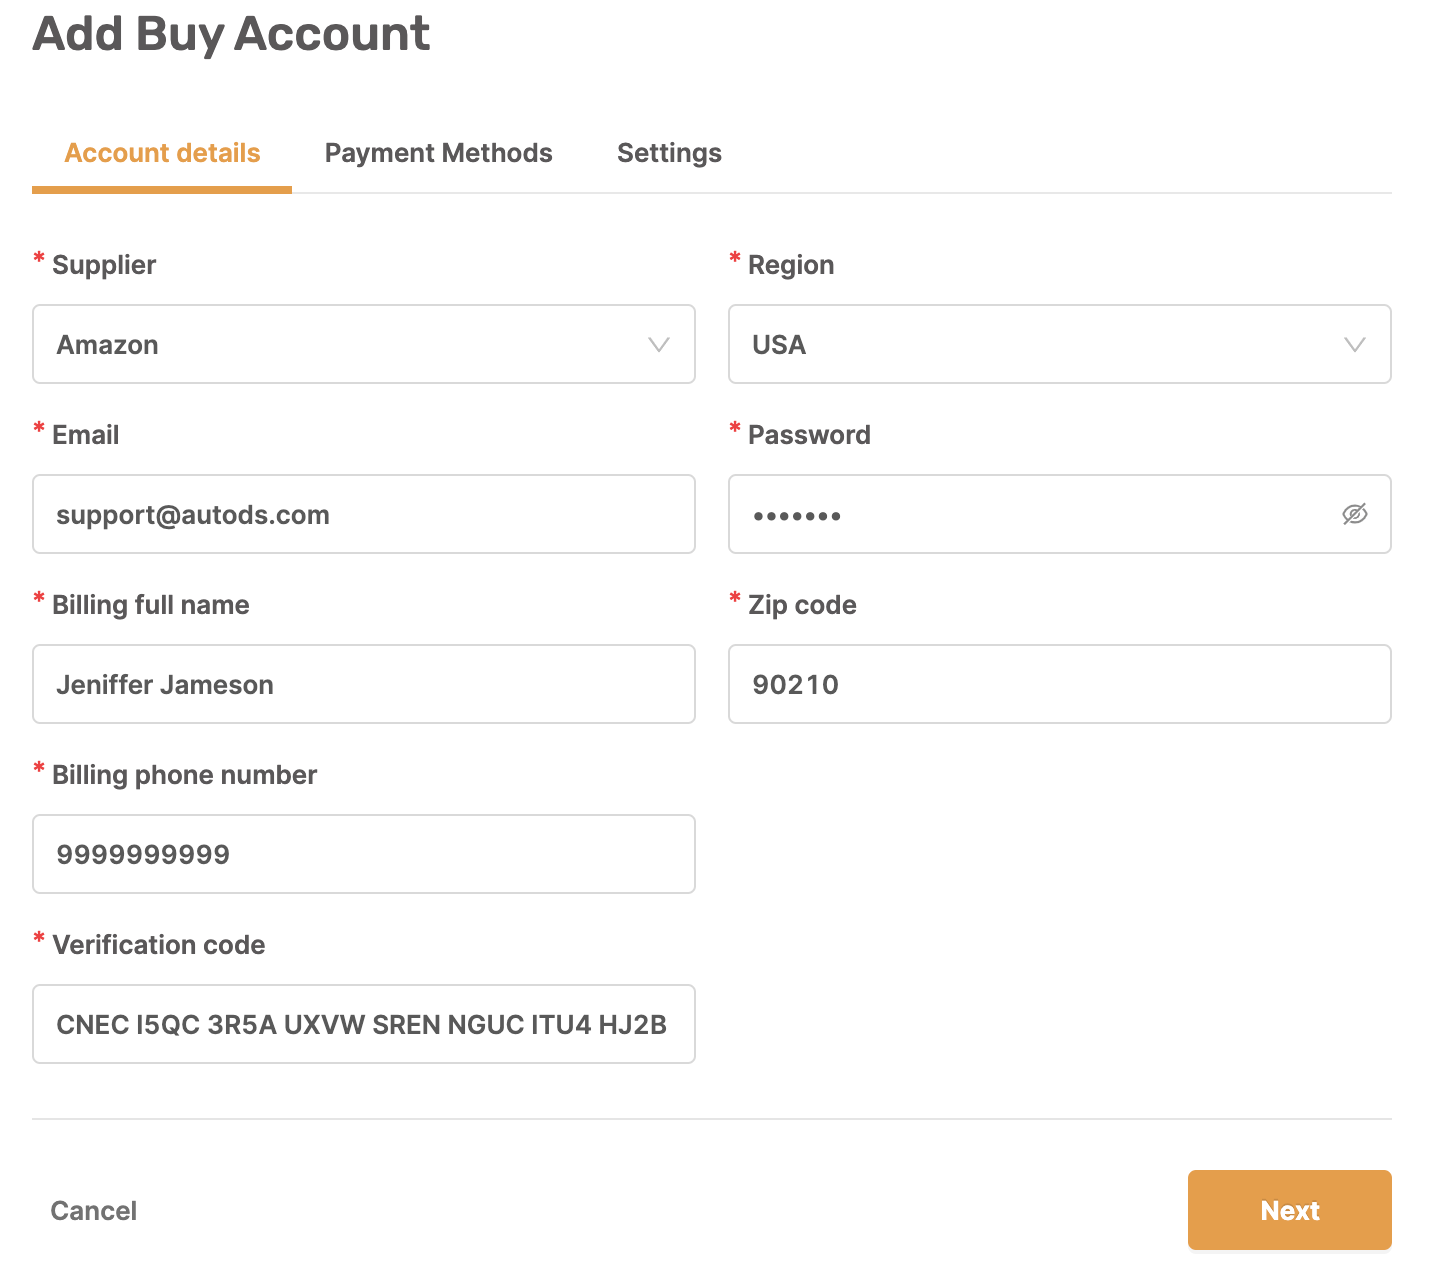Focus the Billing full name field

click(364, 684)
